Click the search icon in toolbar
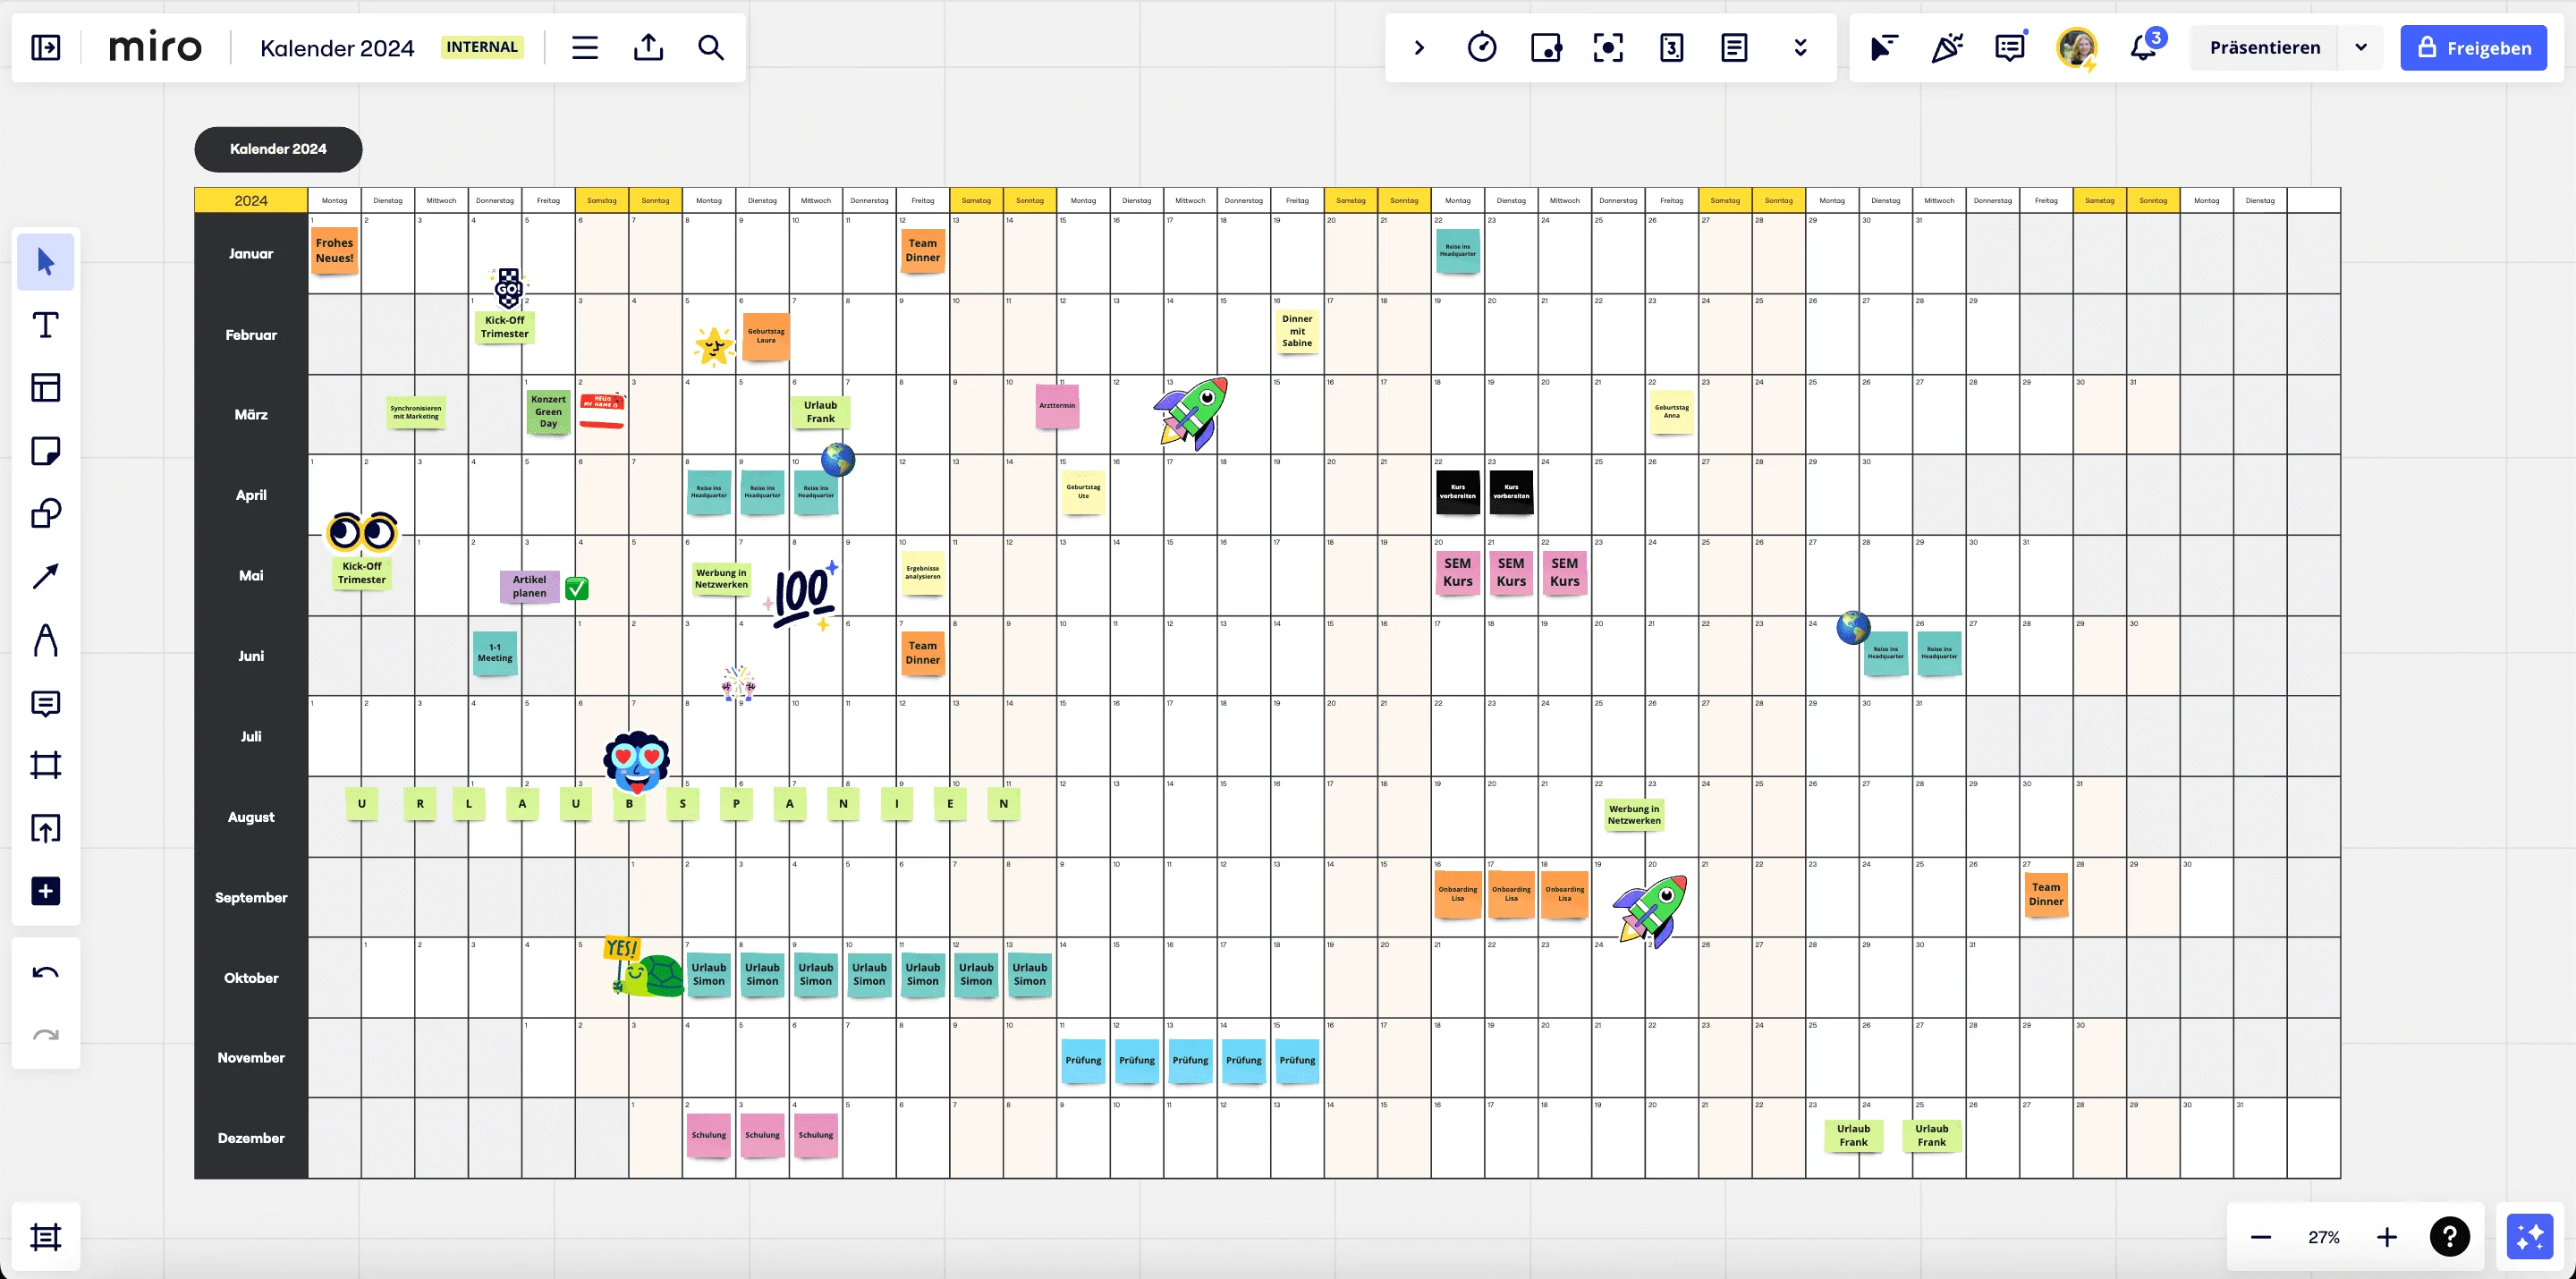This screenshot has width=2576, height=1279. (711, 47)
